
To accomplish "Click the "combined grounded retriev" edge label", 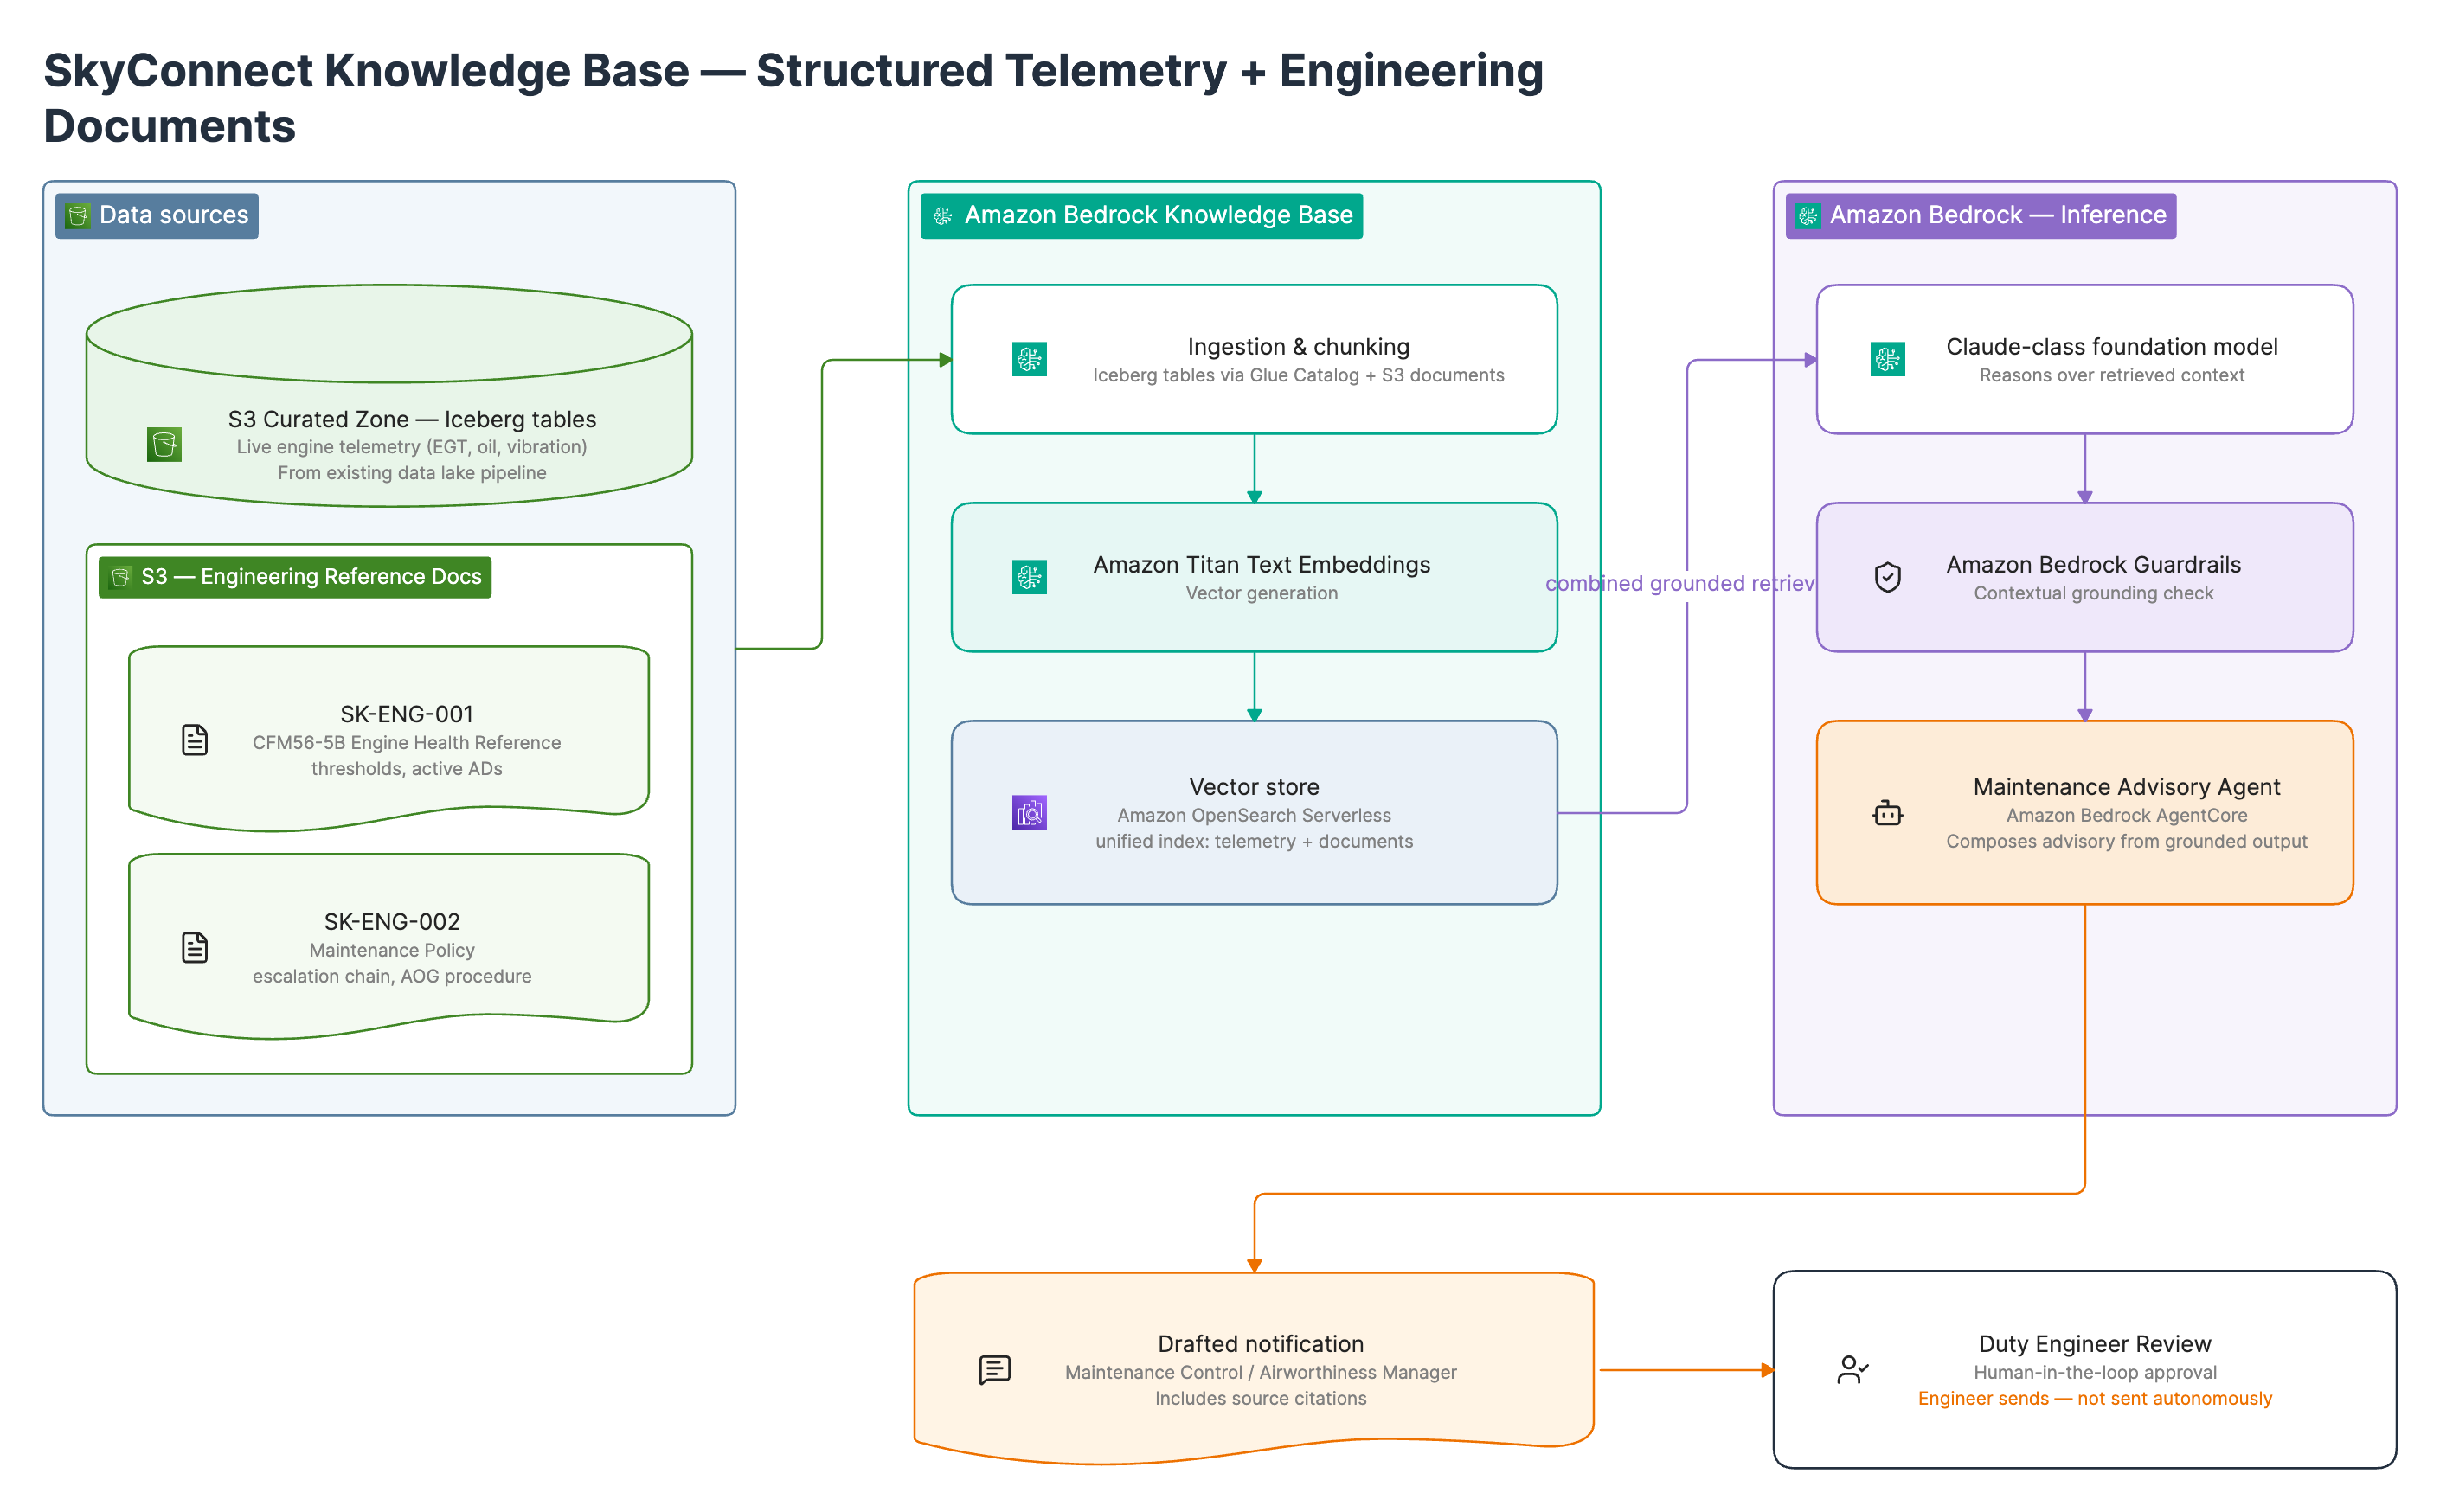I will click(x=1680, y=583).
